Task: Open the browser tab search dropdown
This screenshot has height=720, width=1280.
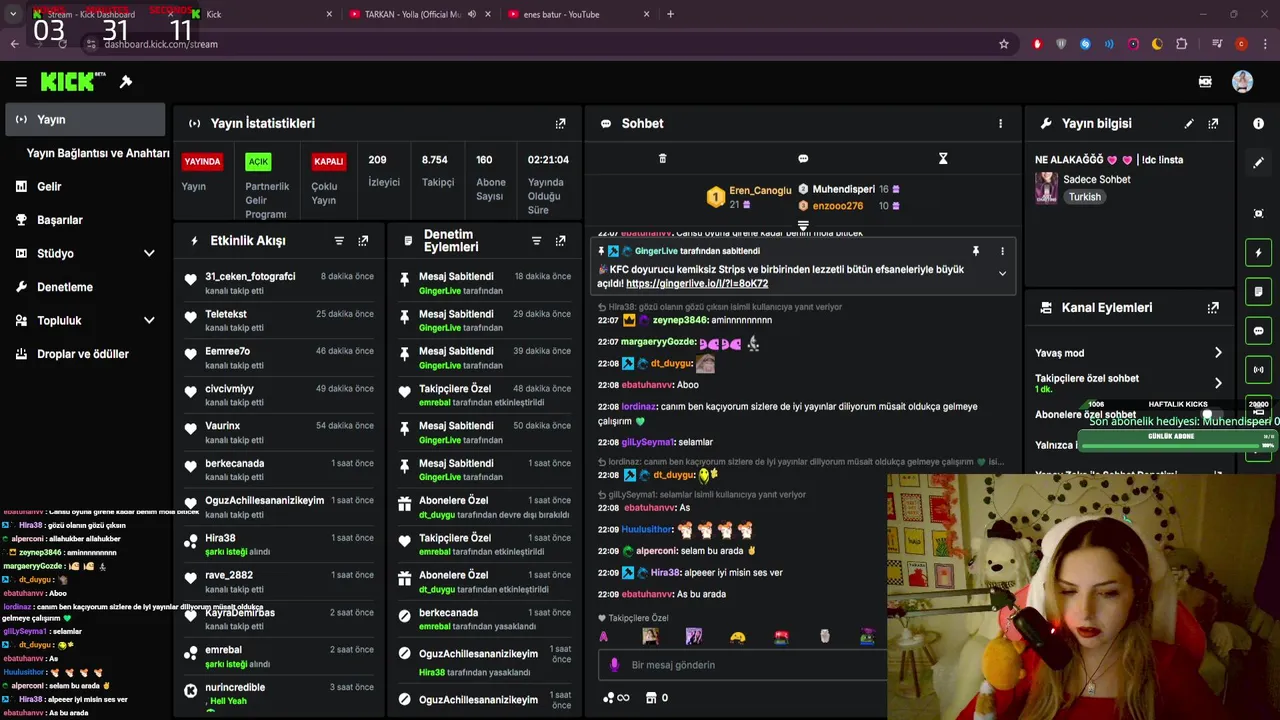Action: tap(13, 14)
